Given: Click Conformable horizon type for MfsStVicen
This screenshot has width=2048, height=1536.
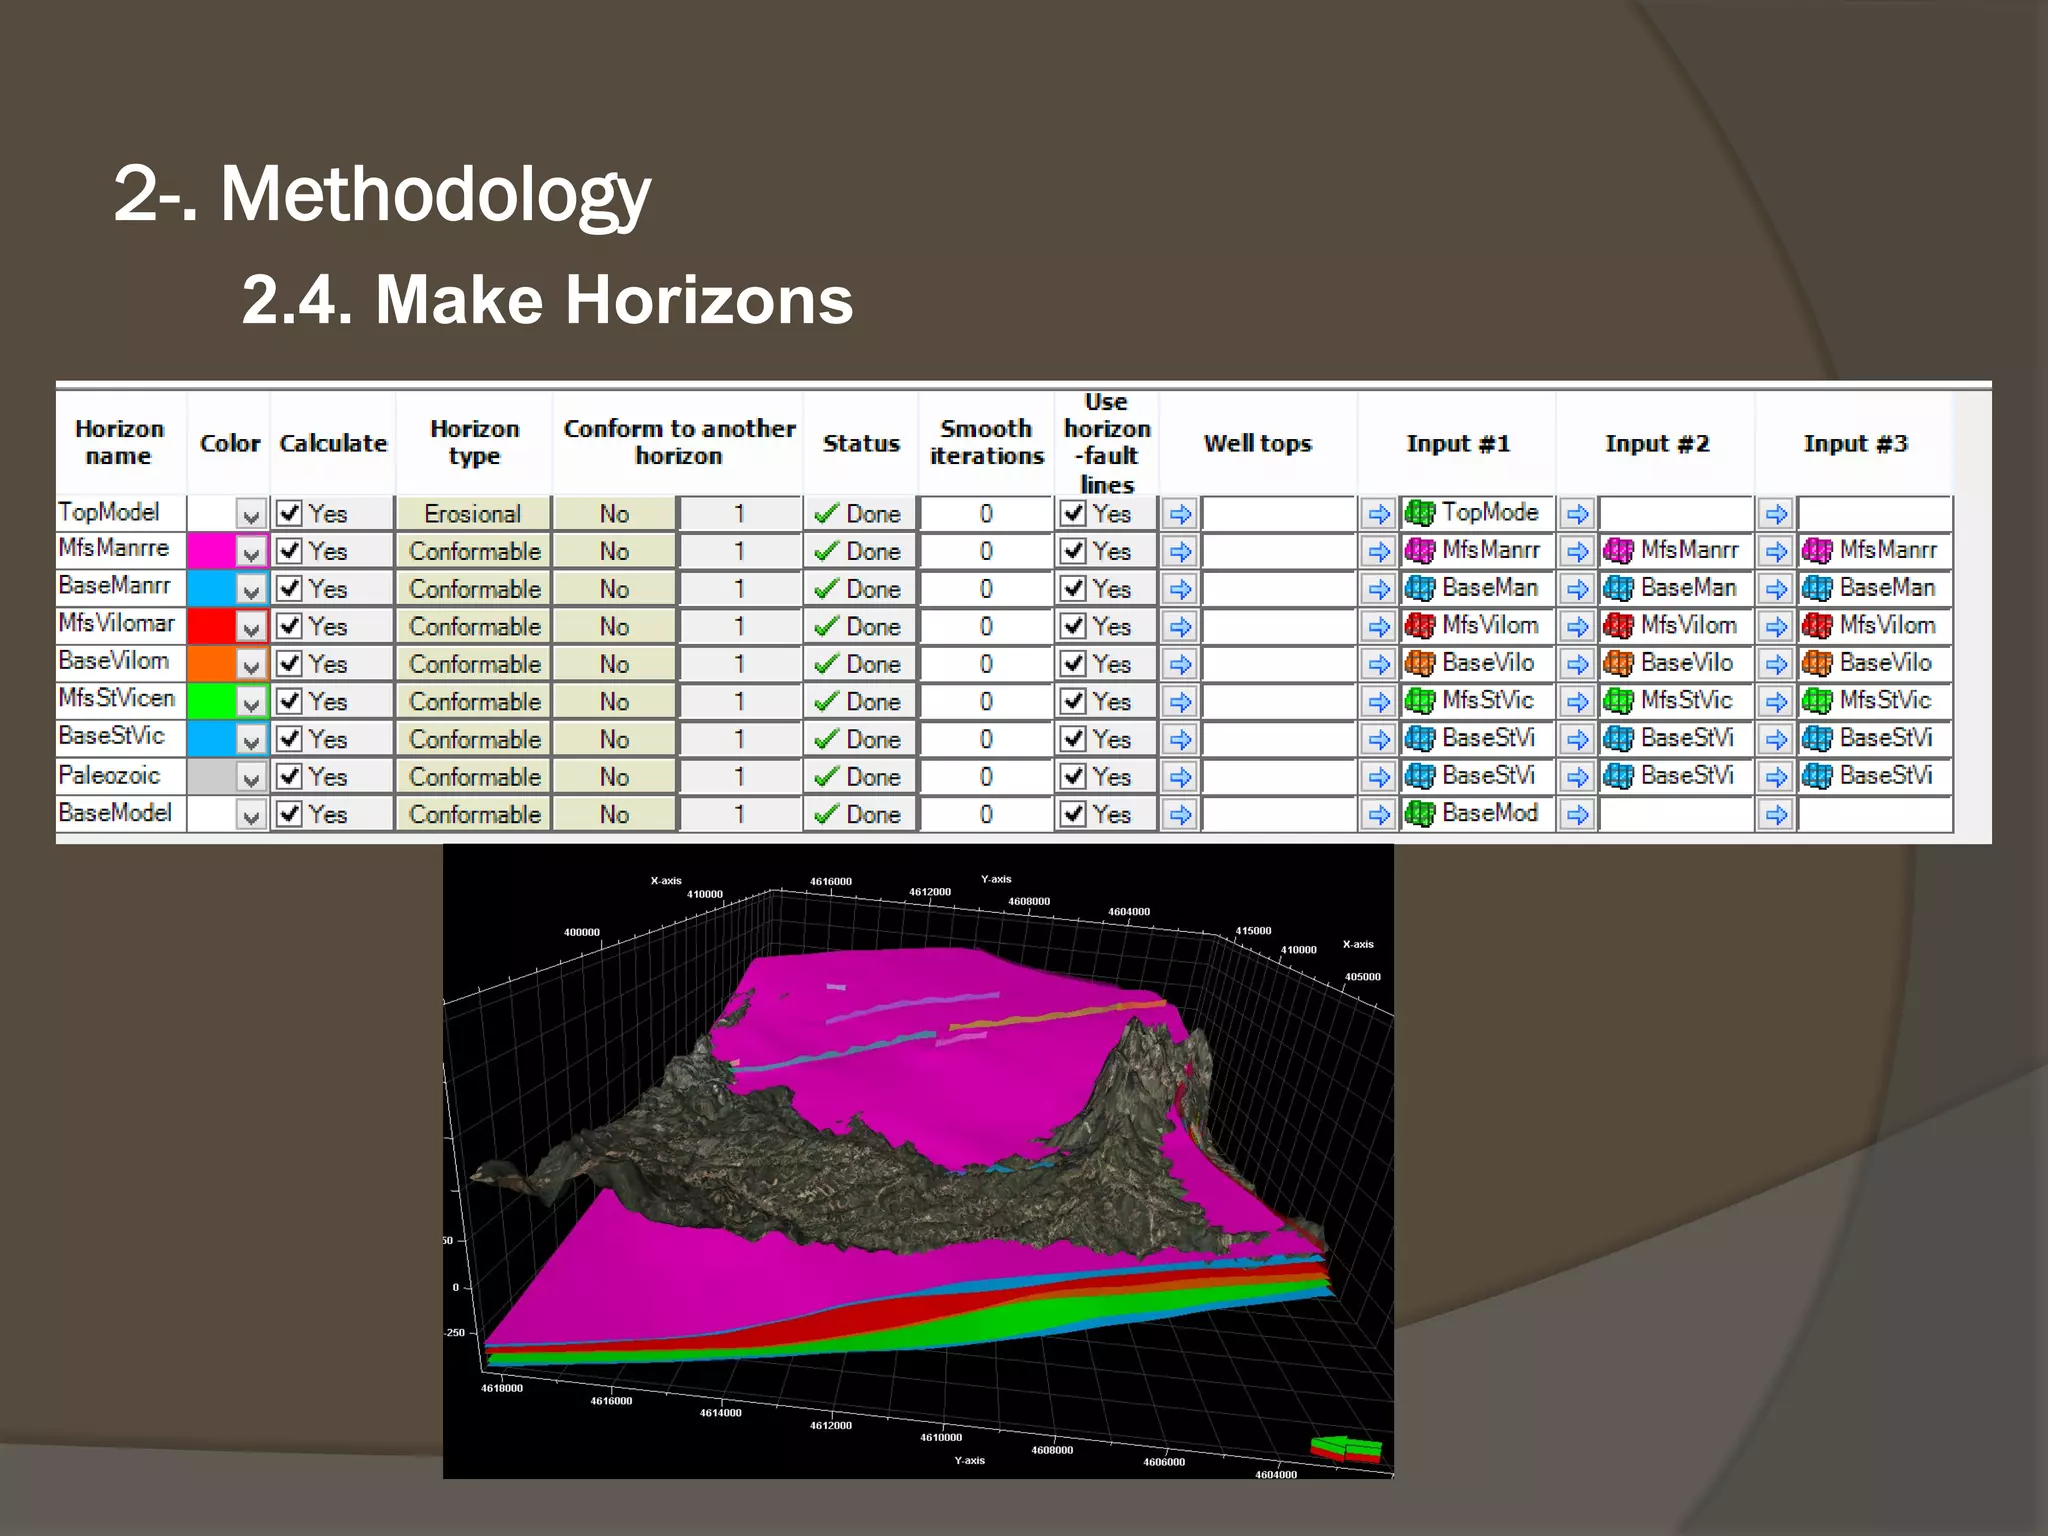Looking at the screenshot, I should [x=473, y=702].
